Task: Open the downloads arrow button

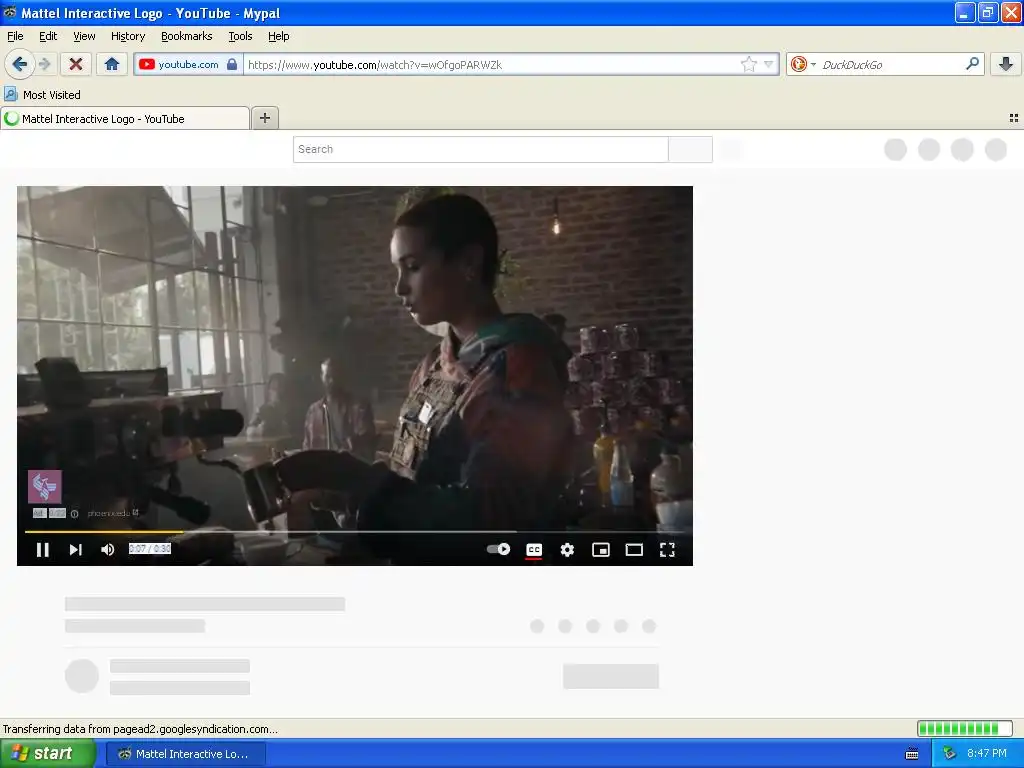Action: tap(1006, 64)
